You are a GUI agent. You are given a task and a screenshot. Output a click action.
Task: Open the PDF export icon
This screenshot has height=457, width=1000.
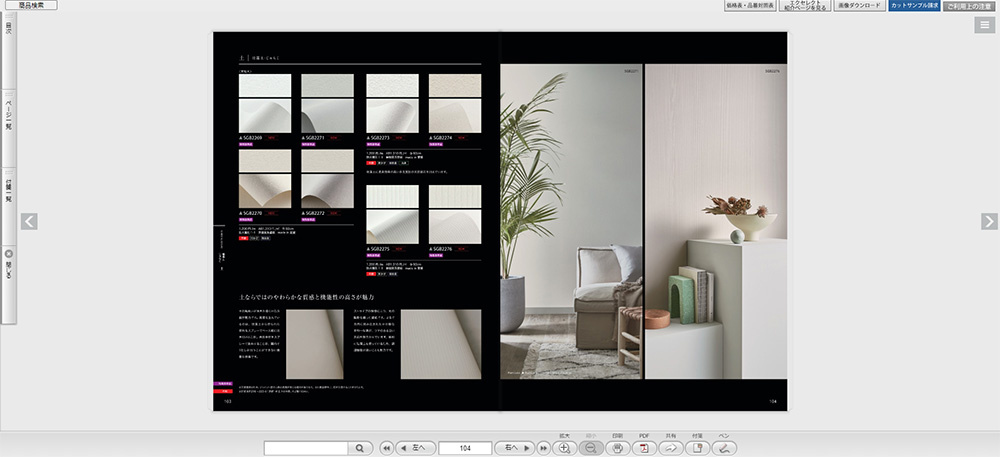645,448
